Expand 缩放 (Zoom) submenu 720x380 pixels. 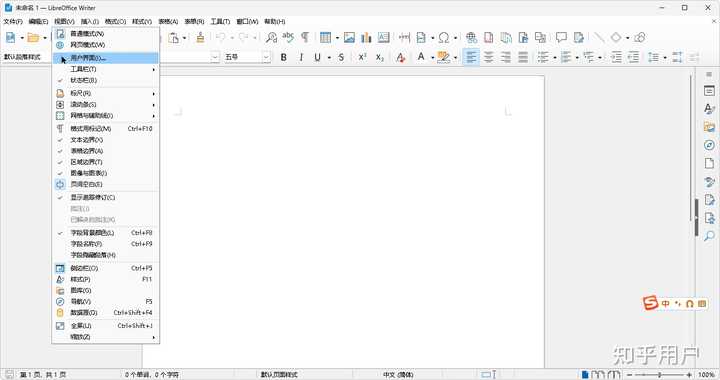coord(106,337)
